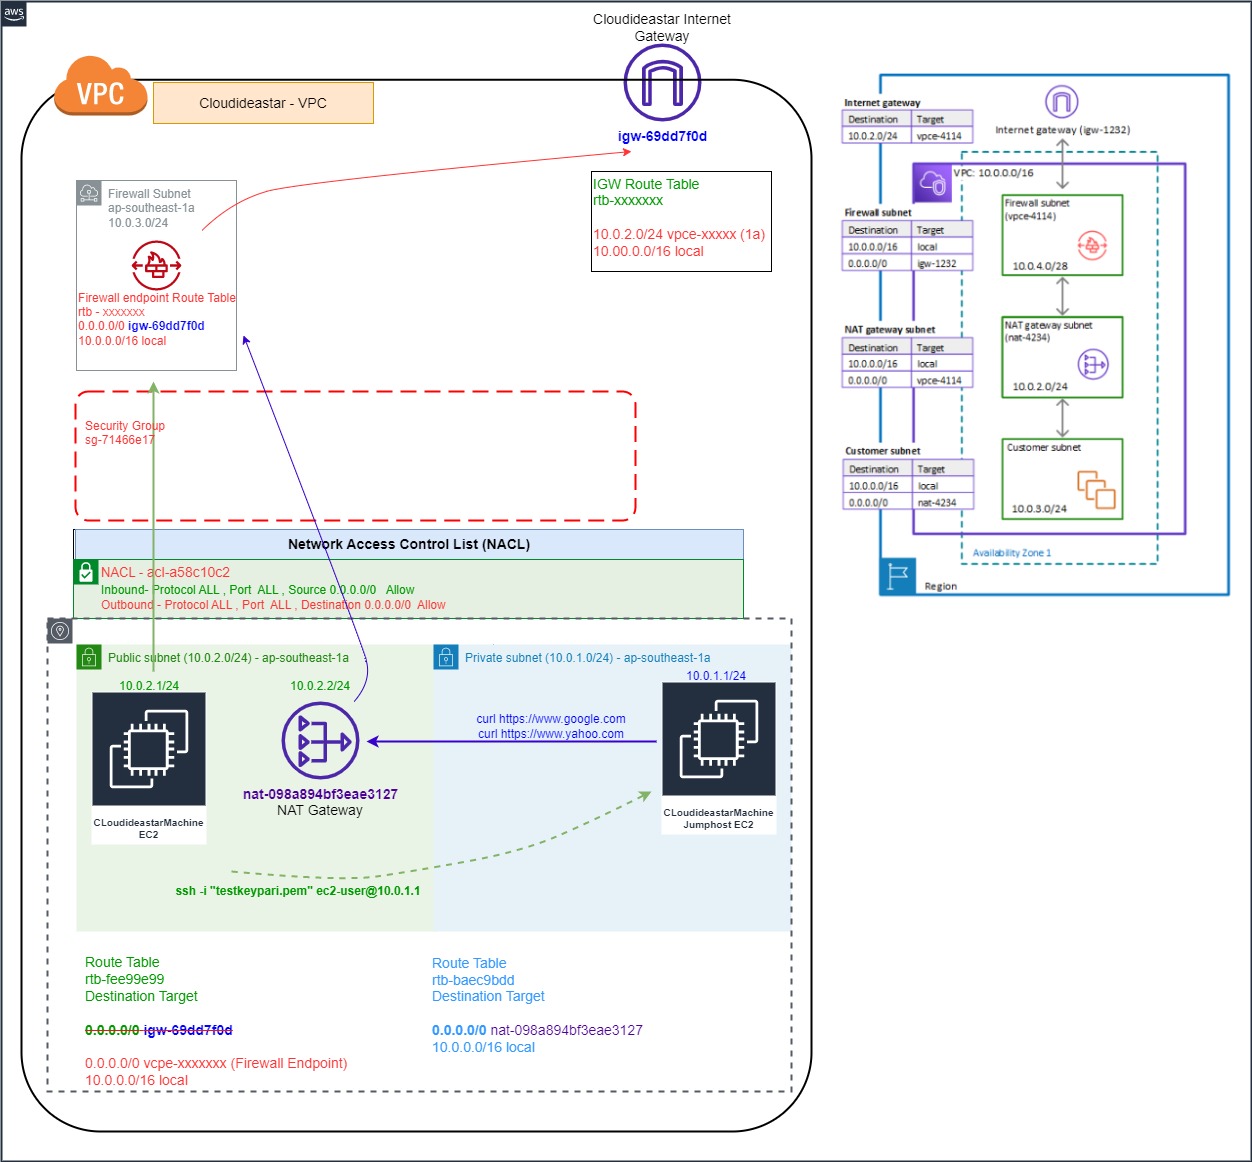Click the curl https://www.google.com text
The width and height of the screenshot is (1252, 1162).
[551, 719]
